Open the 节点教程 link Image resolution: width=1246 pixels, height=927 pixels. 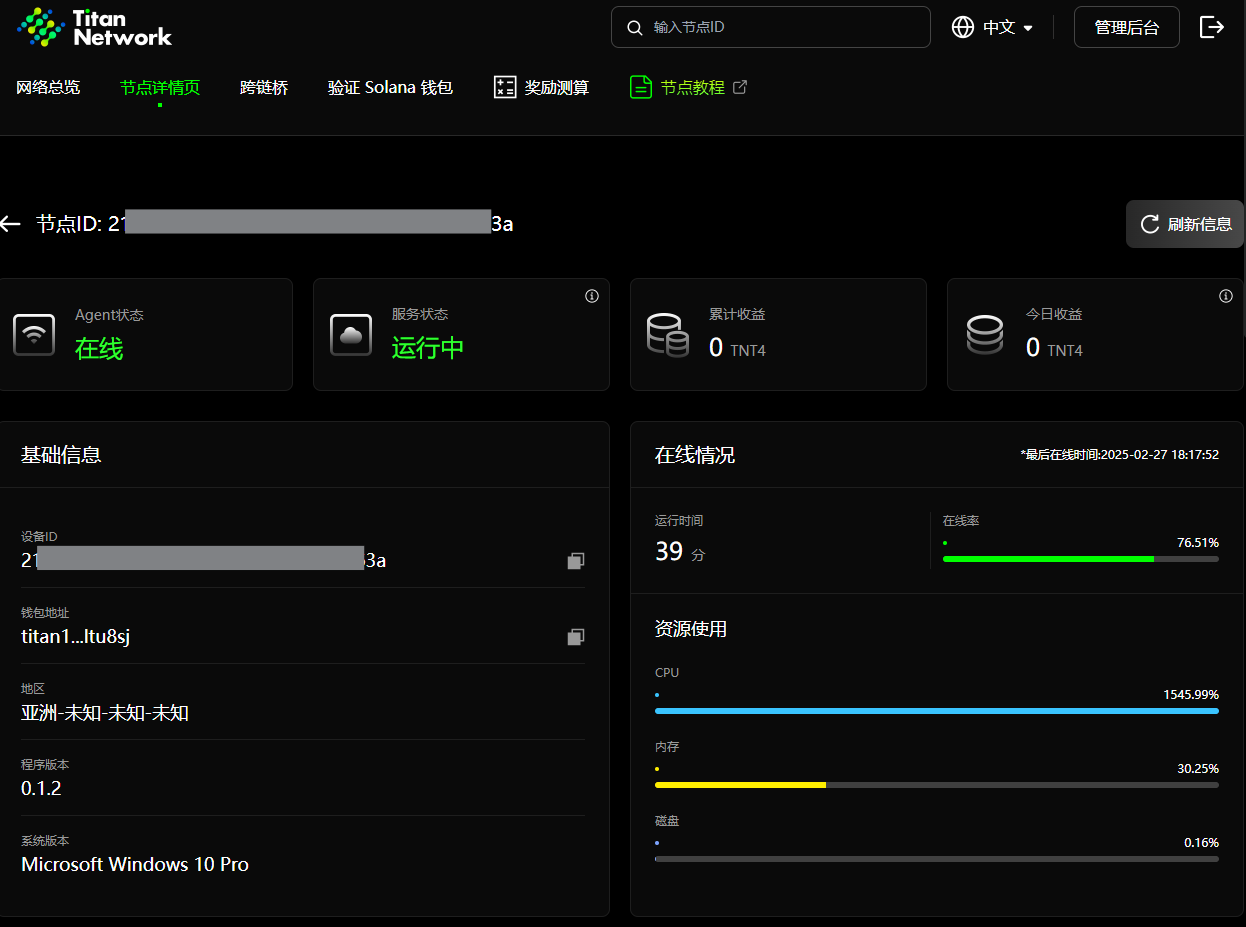point(688,87)
